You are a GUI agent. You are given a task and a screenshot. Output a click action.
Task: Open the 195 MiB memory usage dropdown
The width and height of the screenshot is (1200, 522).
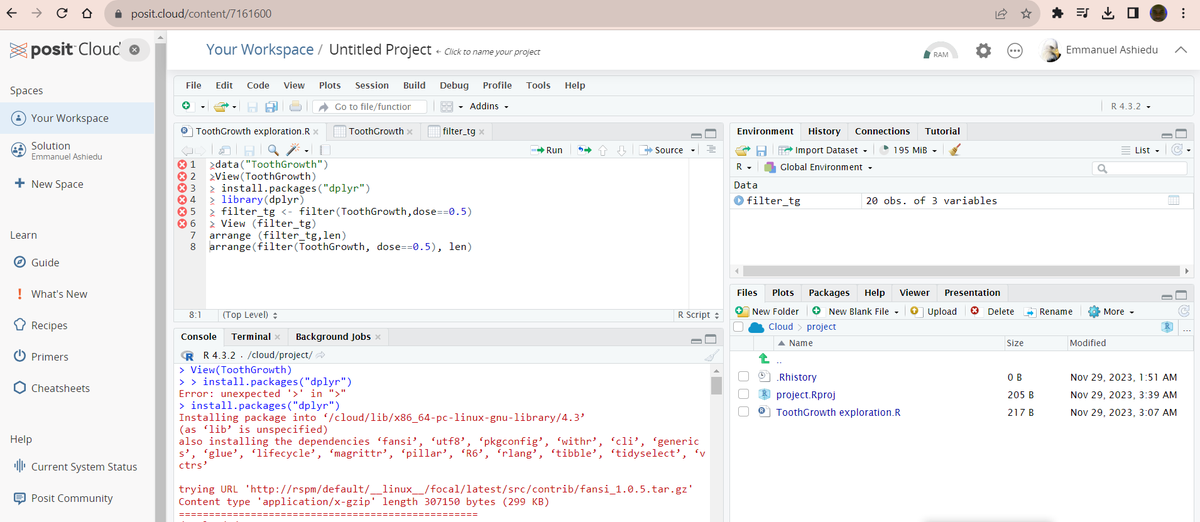click(910, 150)
